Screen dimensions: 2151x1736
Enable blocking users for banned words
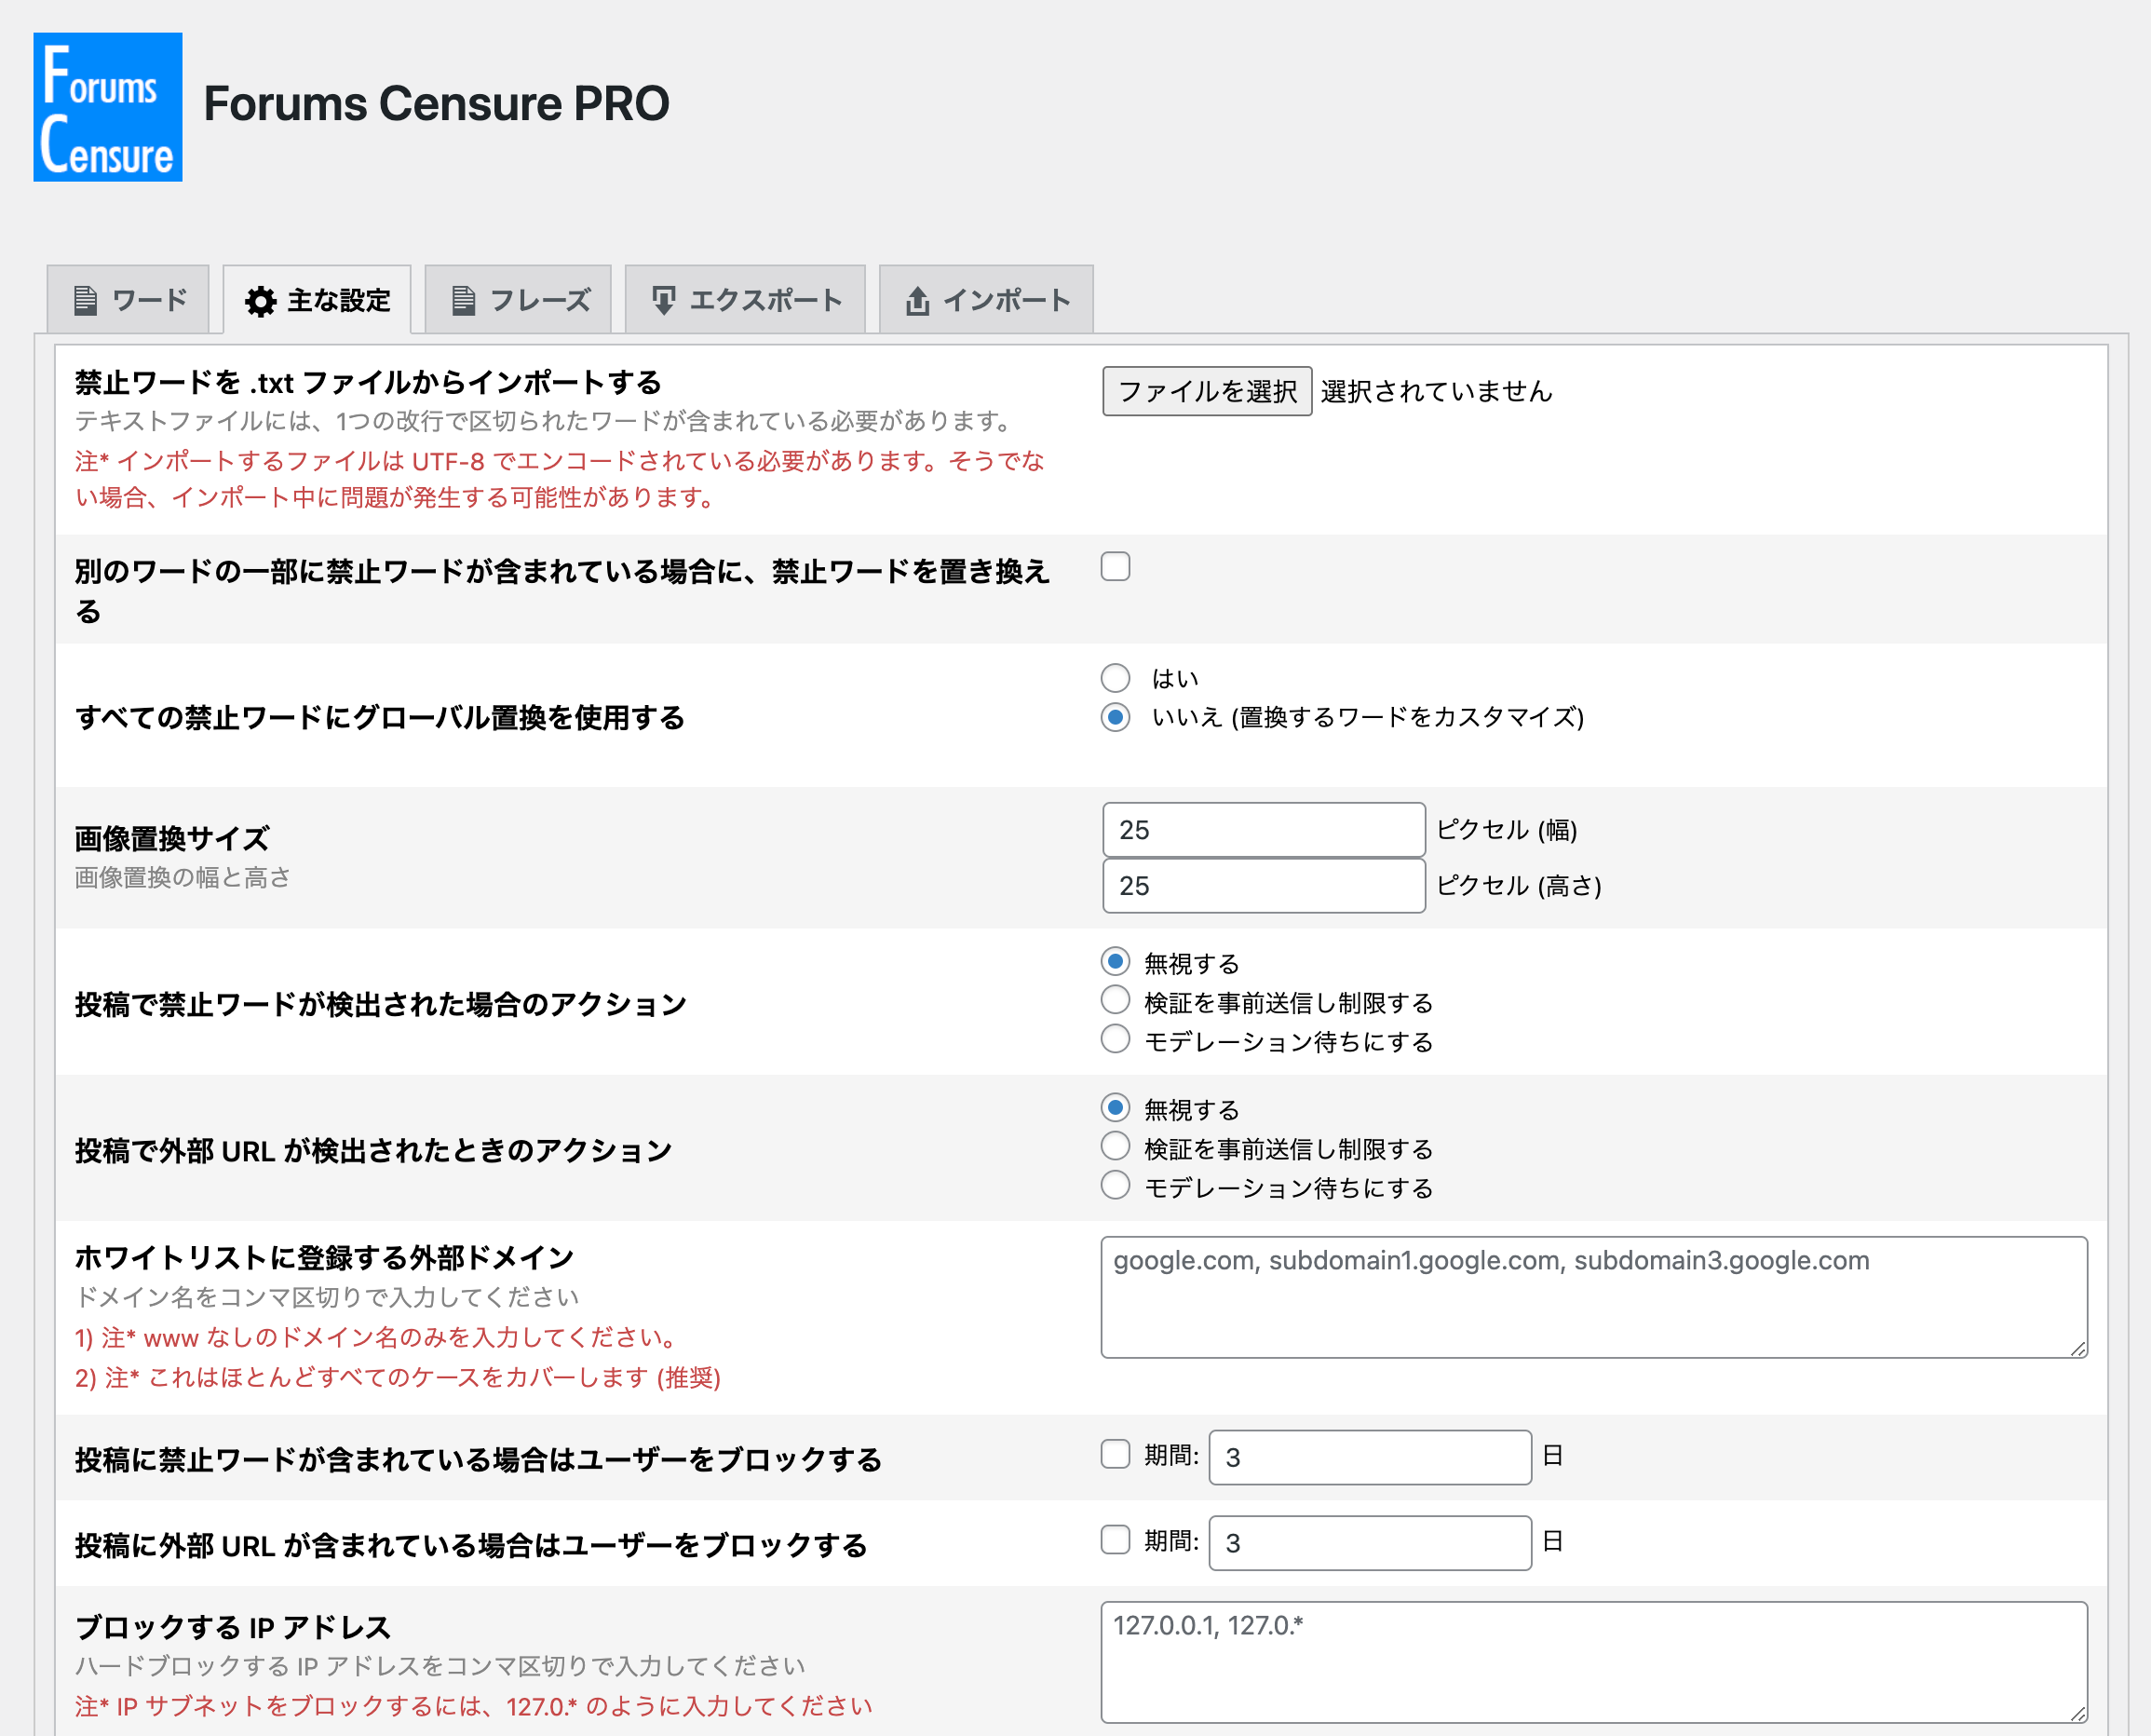tap(1115, 1454)
